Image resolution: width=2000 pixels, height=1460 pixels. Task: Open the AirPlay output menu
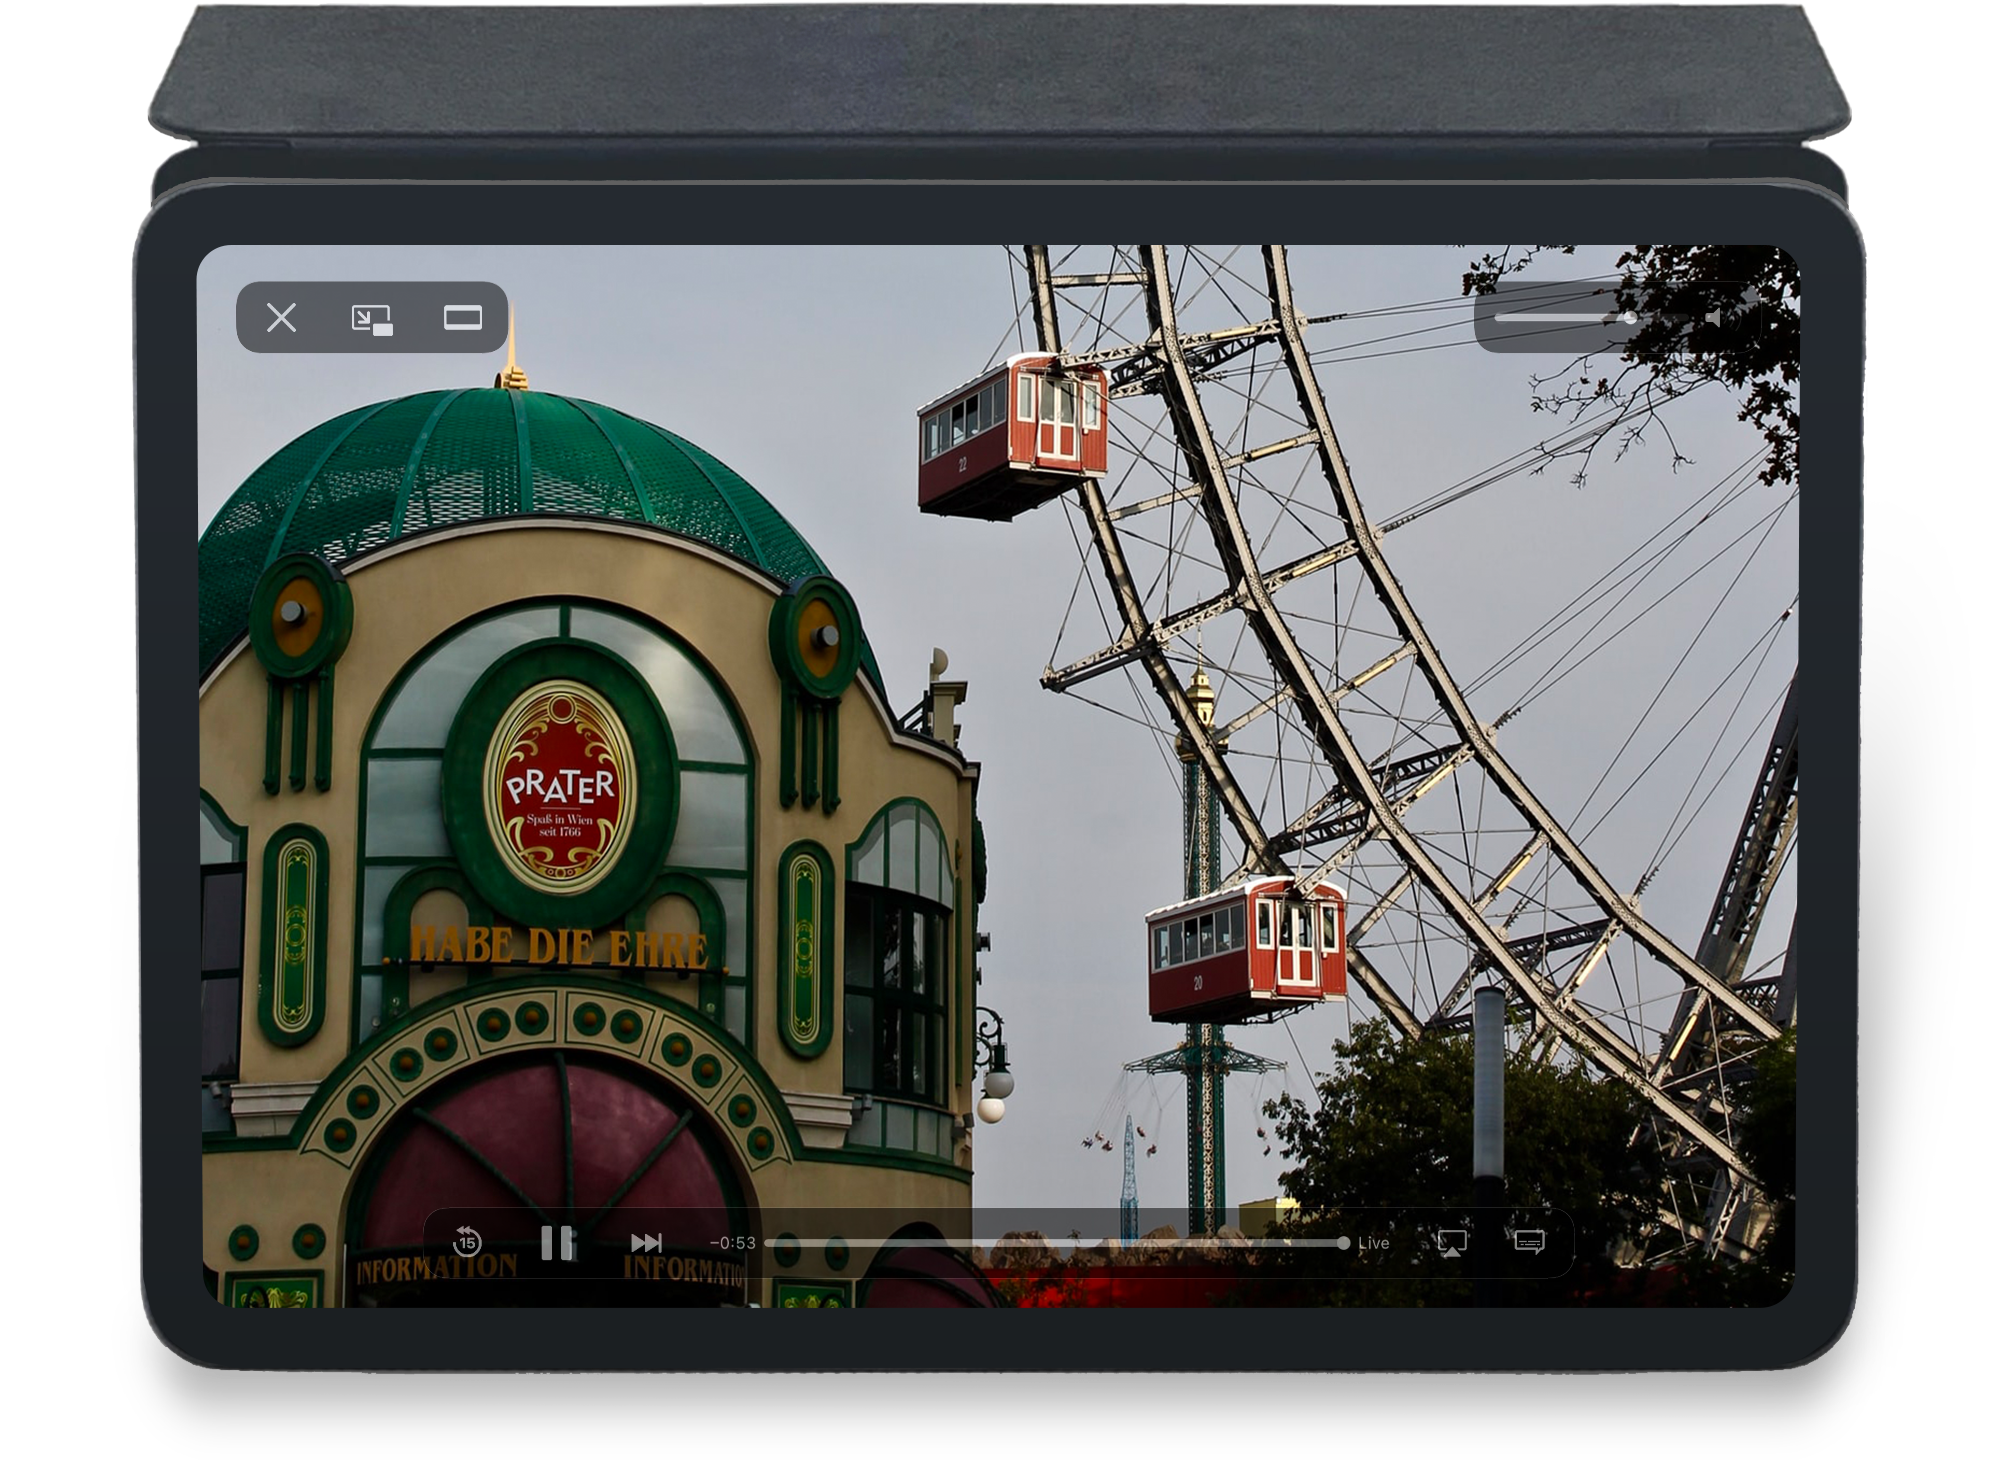click(1452, 1243)
